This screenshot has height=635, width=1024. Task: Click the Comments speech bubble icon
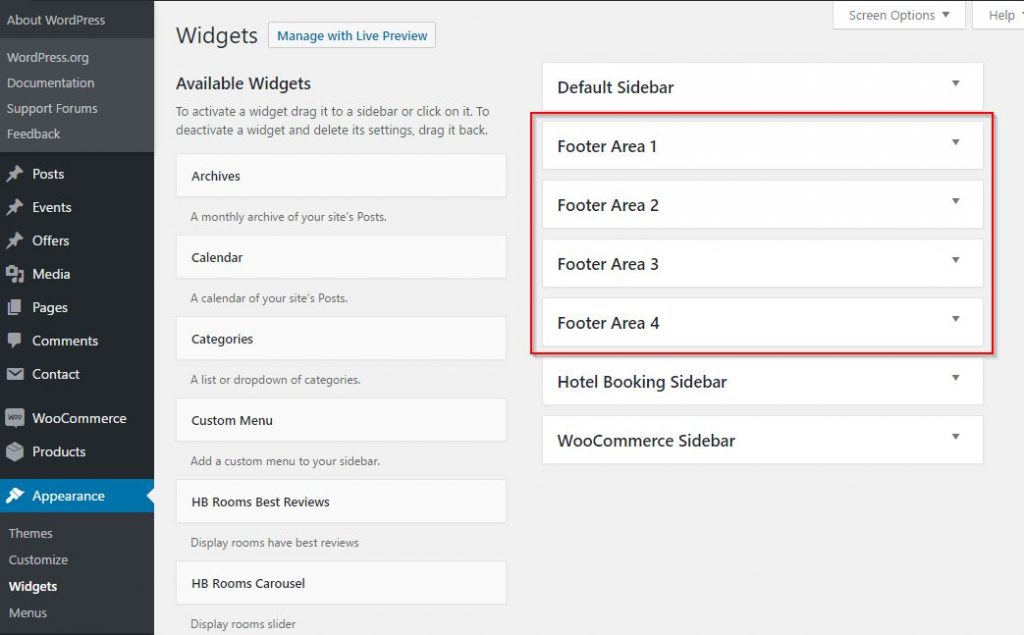tap(15, 341)
